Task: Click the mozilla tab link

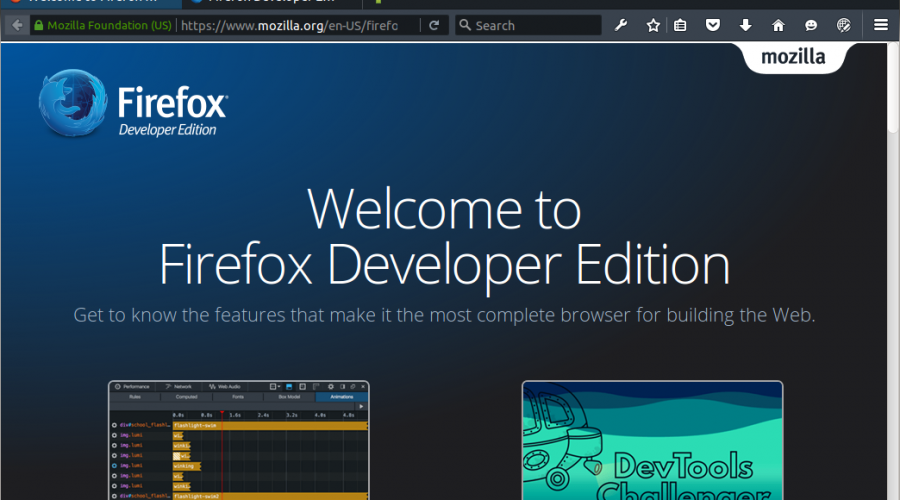Action: 793,57
